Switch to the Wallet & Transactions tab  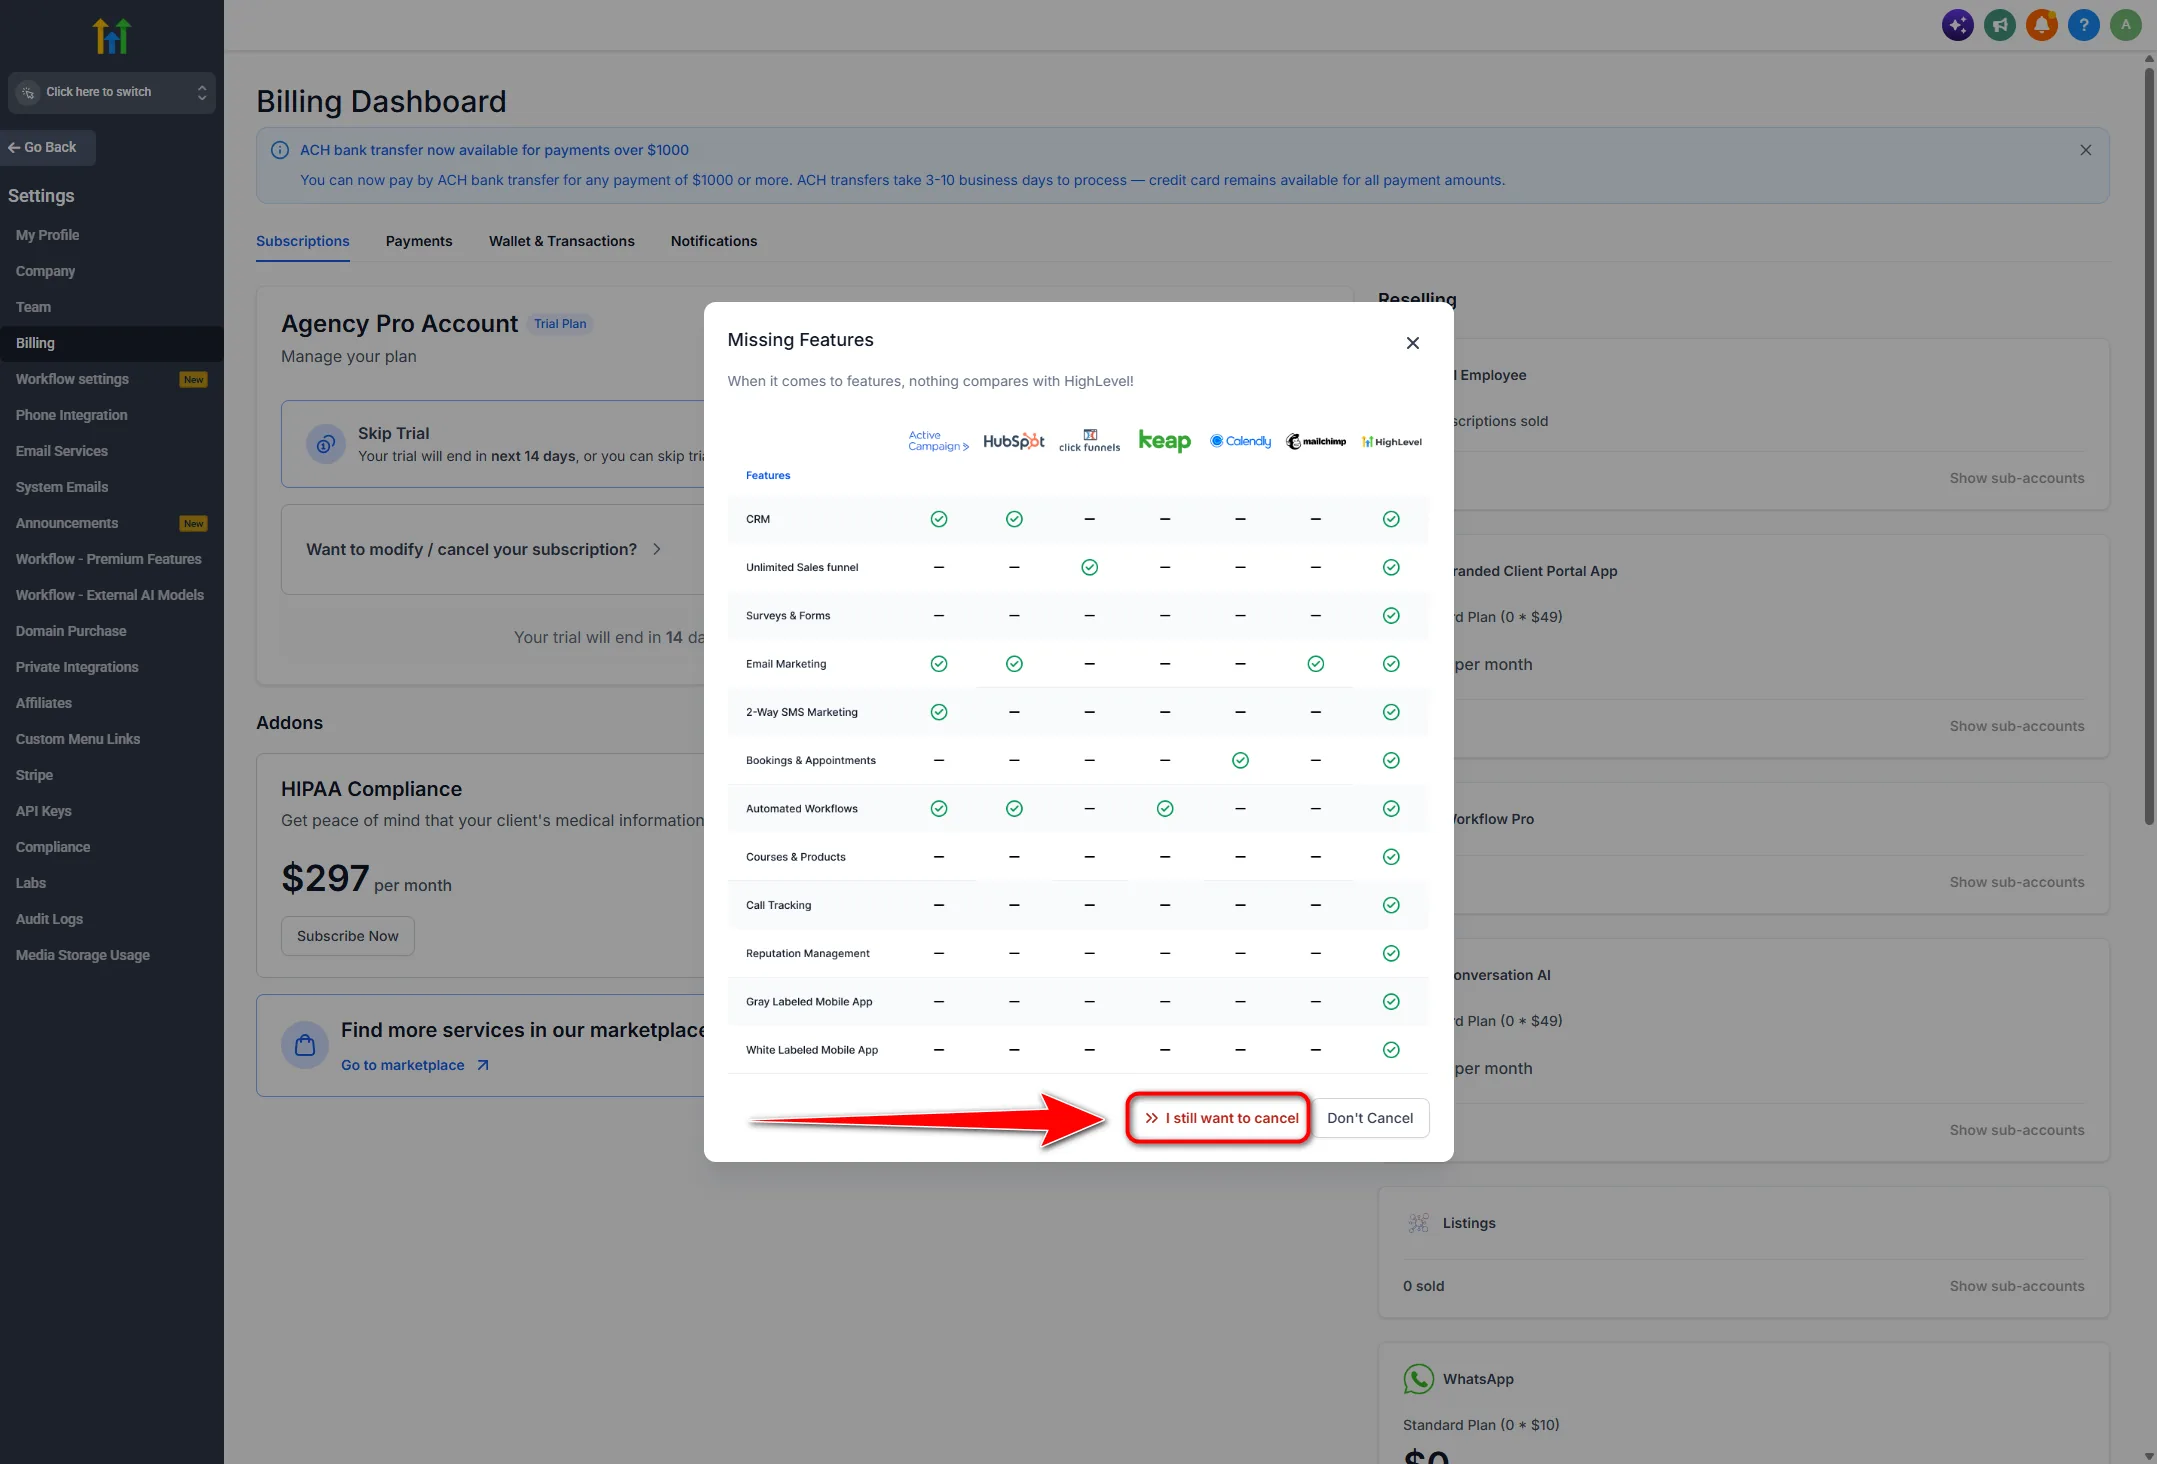click(561, 241)
